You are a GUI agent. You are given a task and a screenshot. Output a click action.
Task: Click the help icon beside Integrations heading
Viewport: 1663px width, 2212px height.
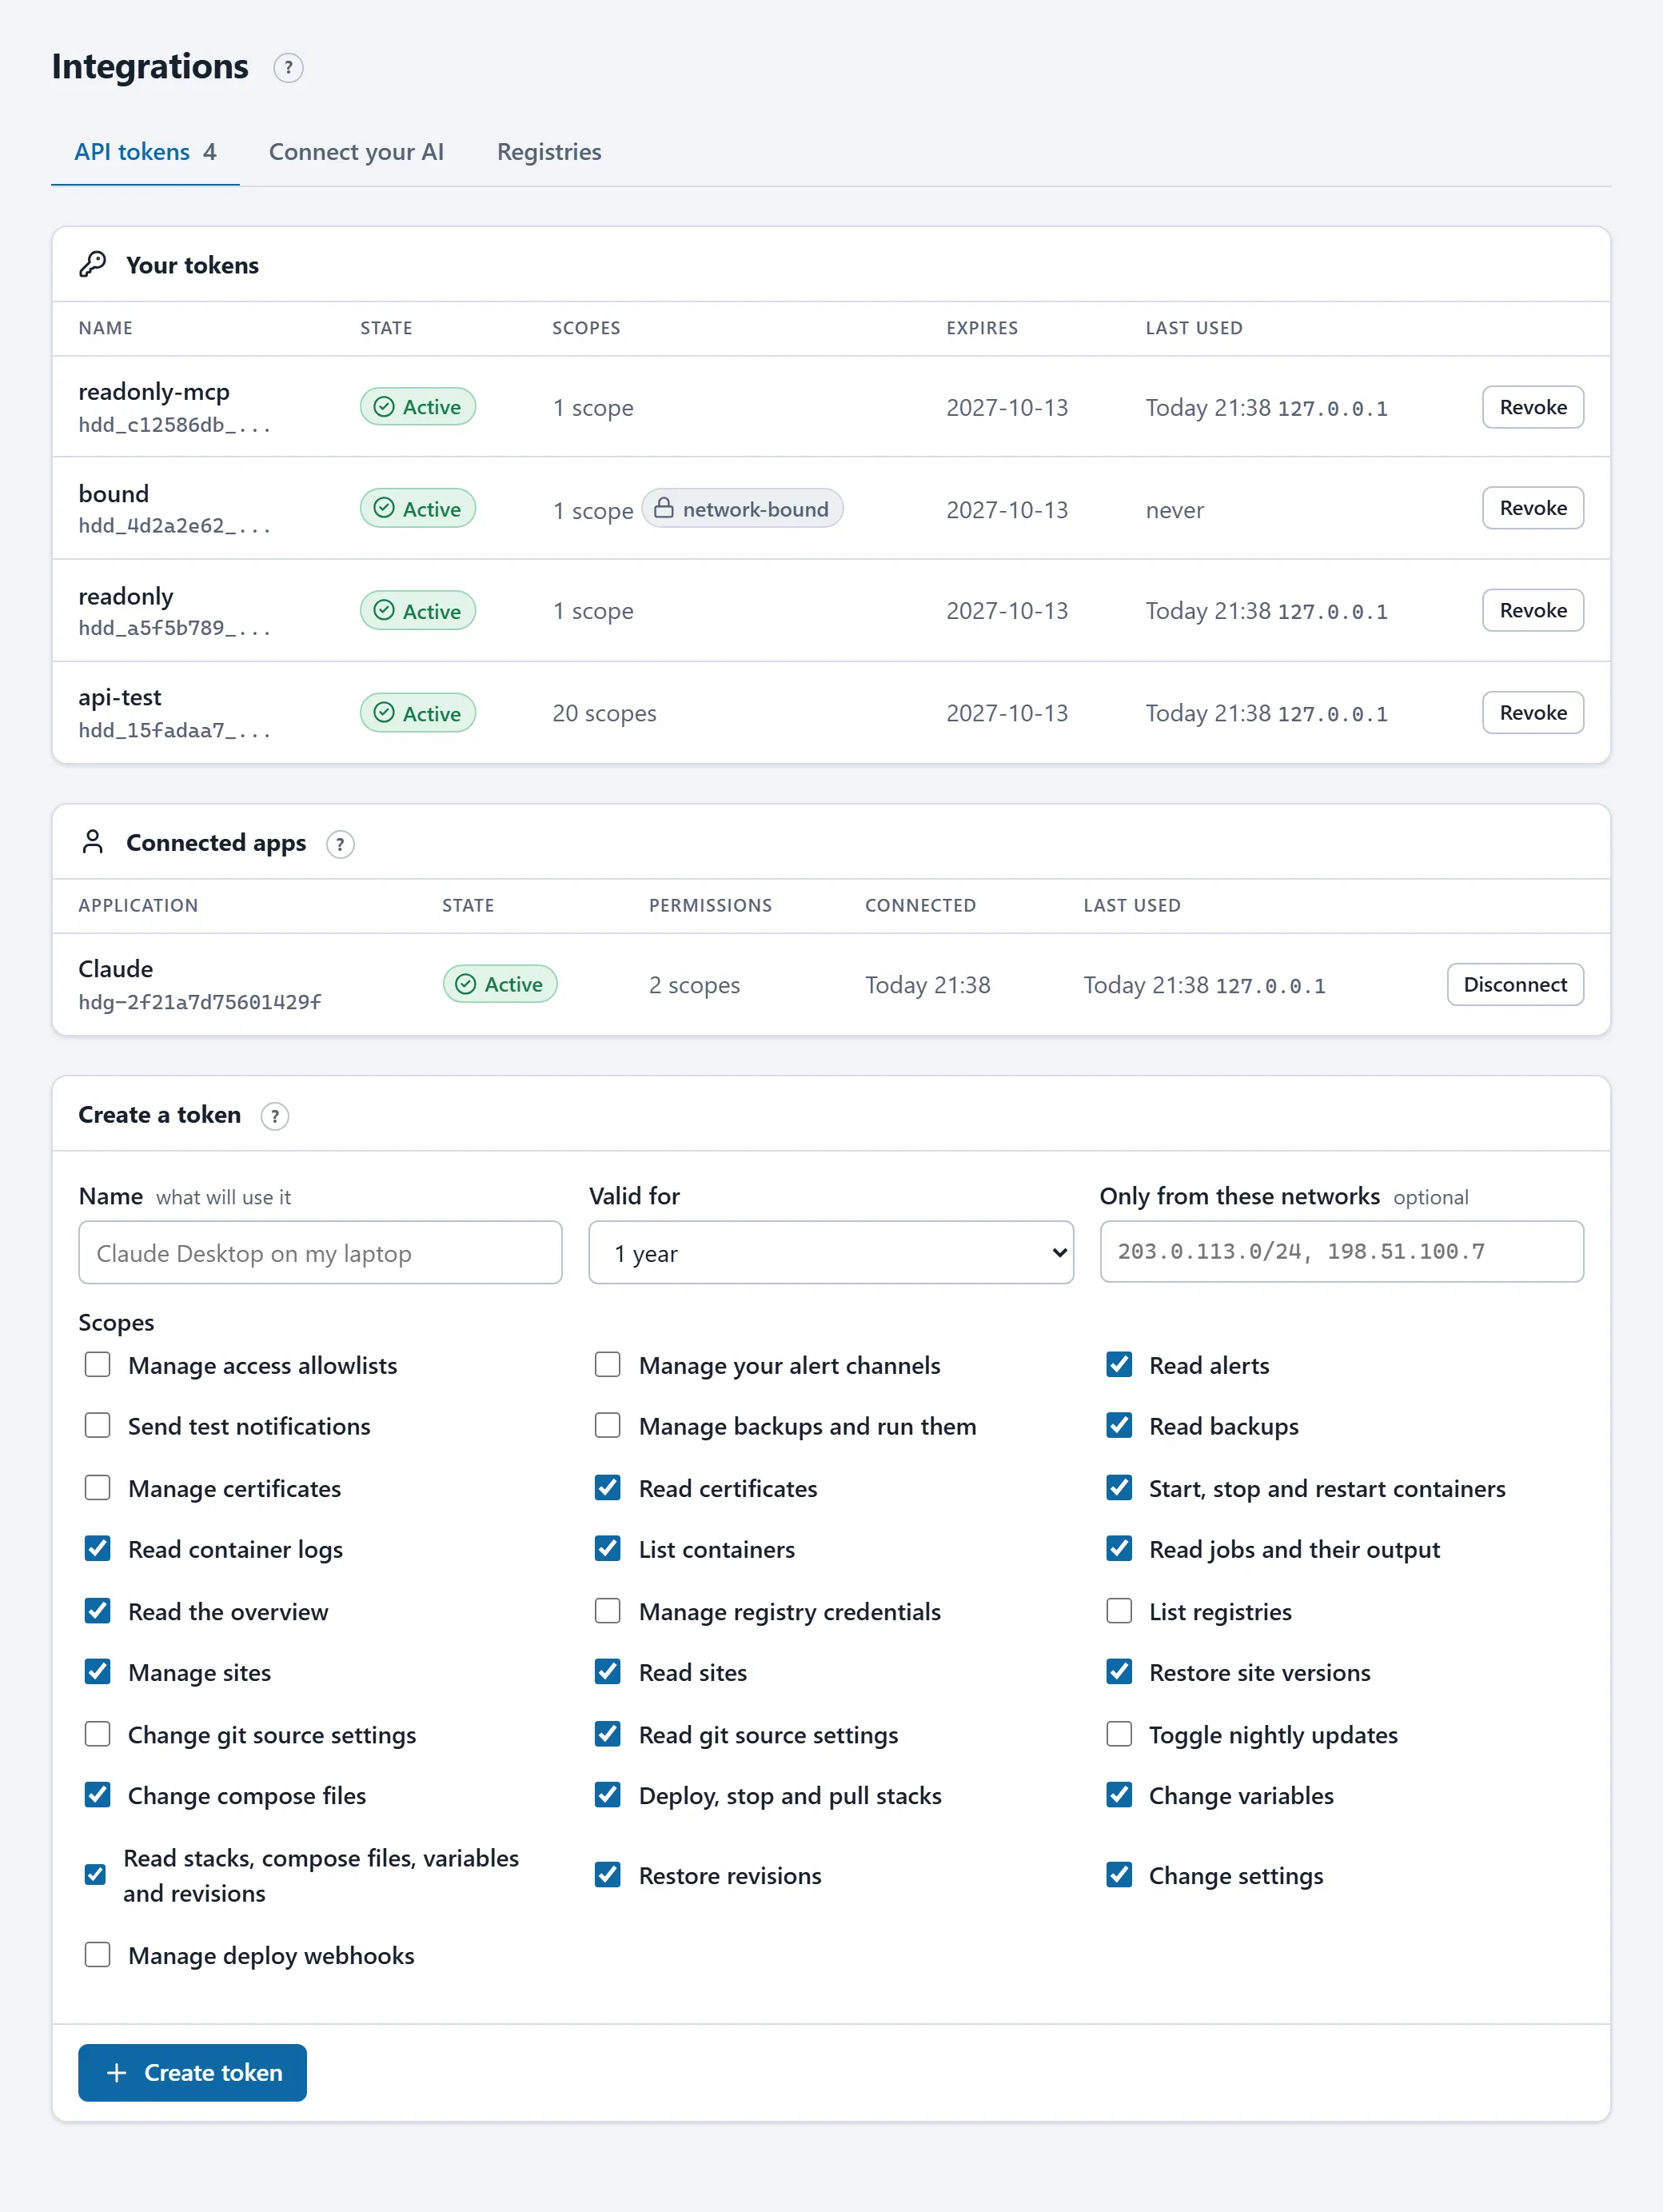click(288, 67)
